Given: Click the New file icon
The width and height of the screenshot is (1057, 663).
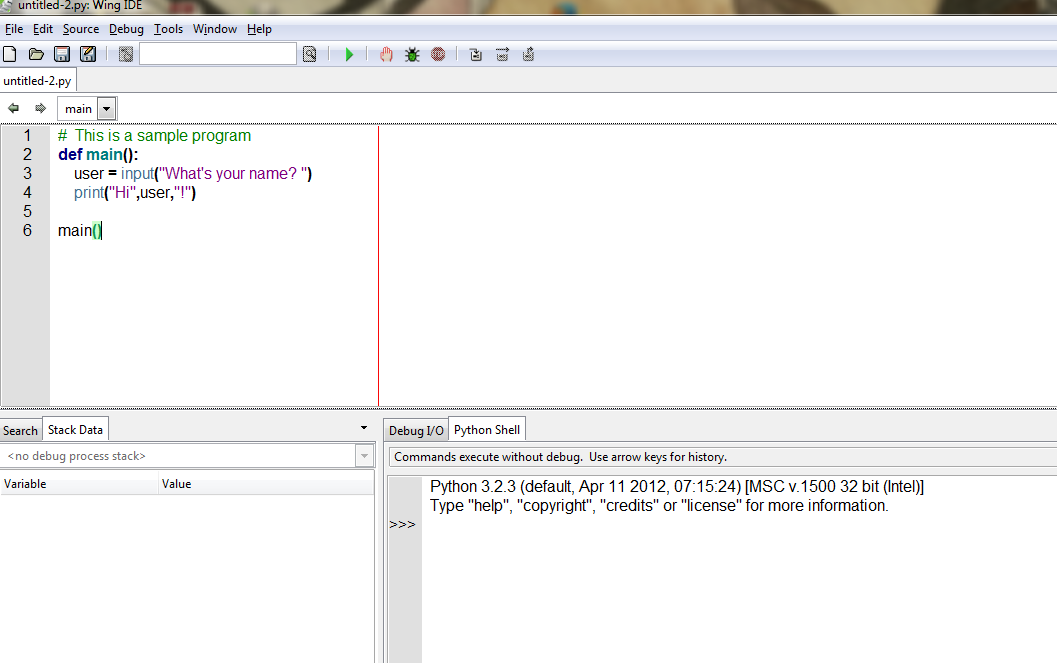Looking at the screenshot, I should [x=10, y=54].
